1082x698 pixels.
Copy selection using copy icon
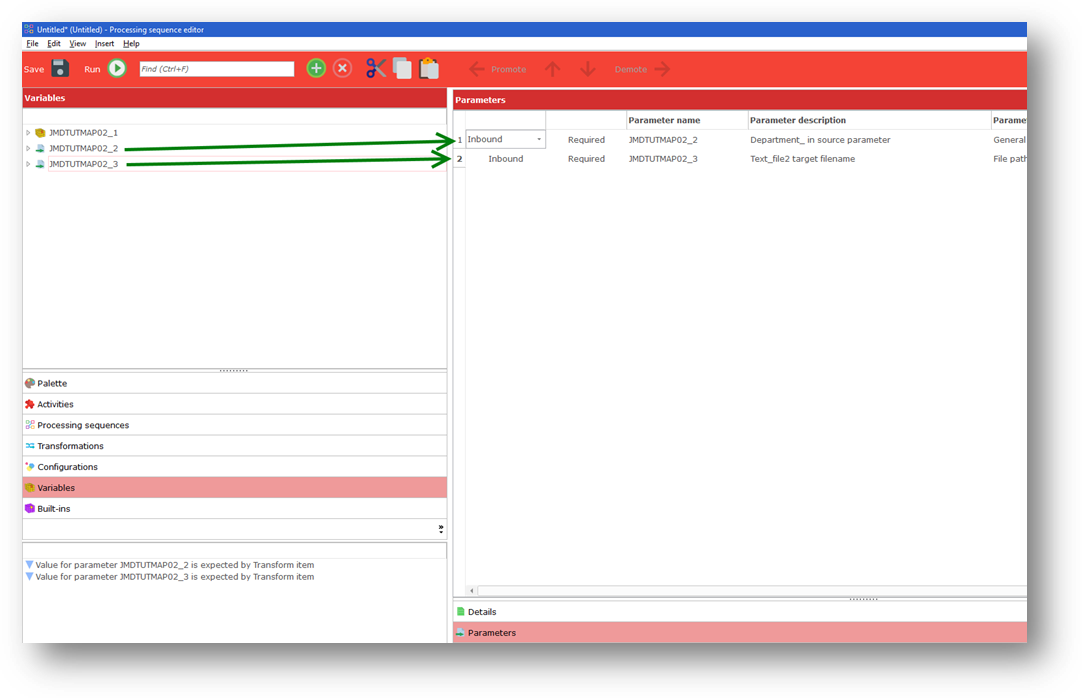pos(402,68)
